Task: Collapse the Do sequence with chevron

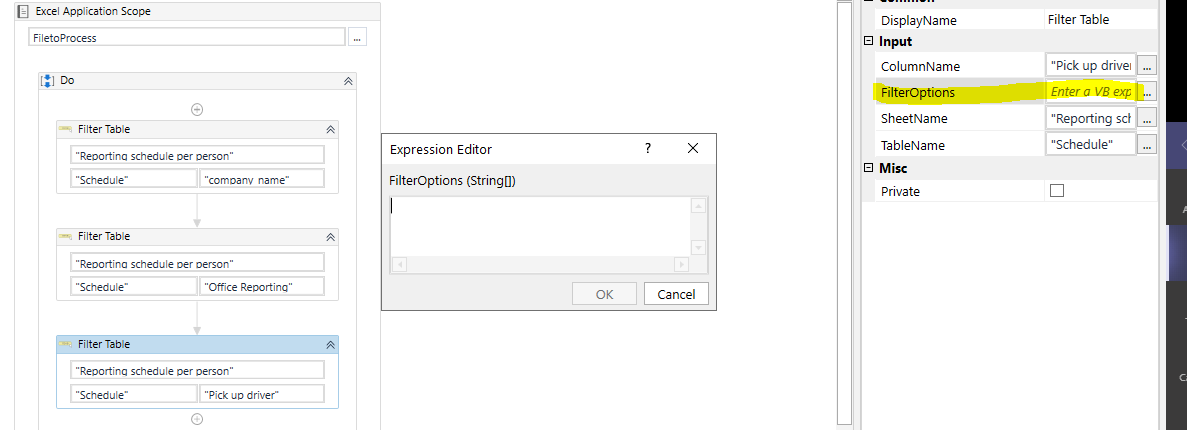Action: (x=348, y=81)
